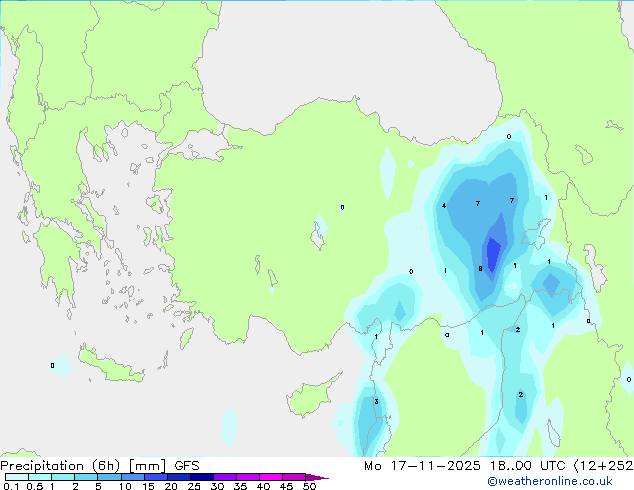The image size is (634, 490).
Task: Pick the 35–40 mm legend color swatch
Action: (247, 477)
